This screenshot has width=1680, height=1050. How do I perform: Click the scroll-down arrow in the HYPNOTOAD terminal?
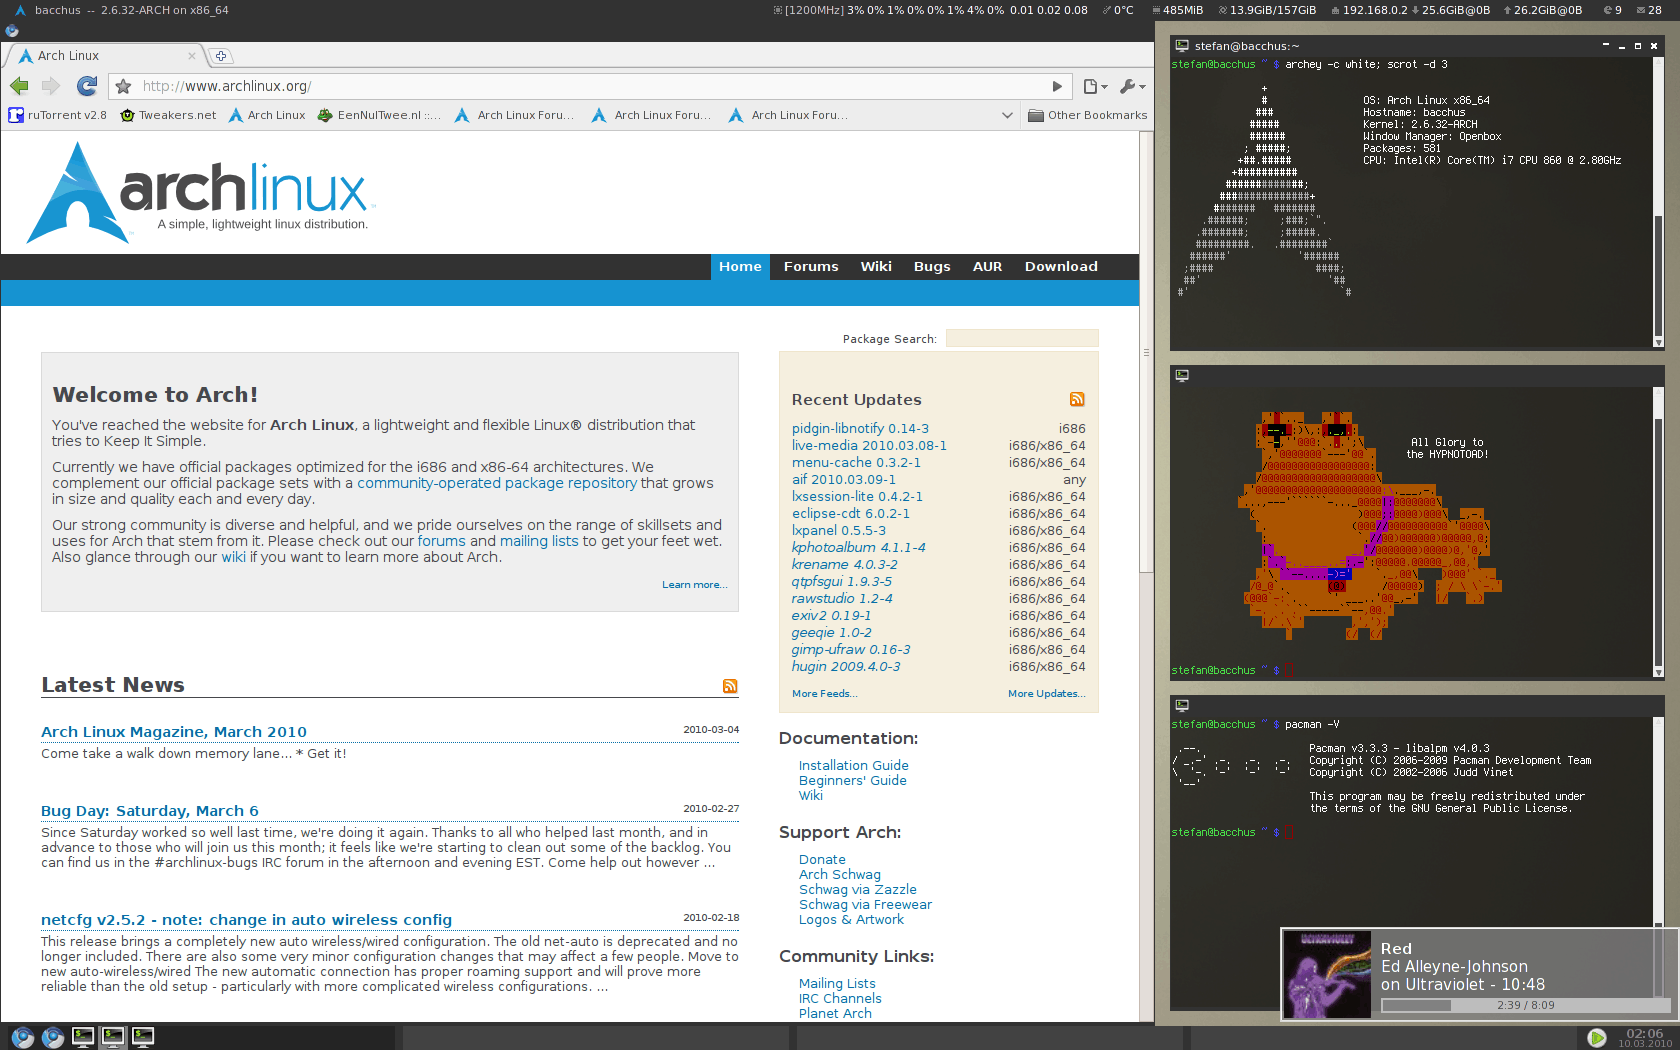(1658, 672)
